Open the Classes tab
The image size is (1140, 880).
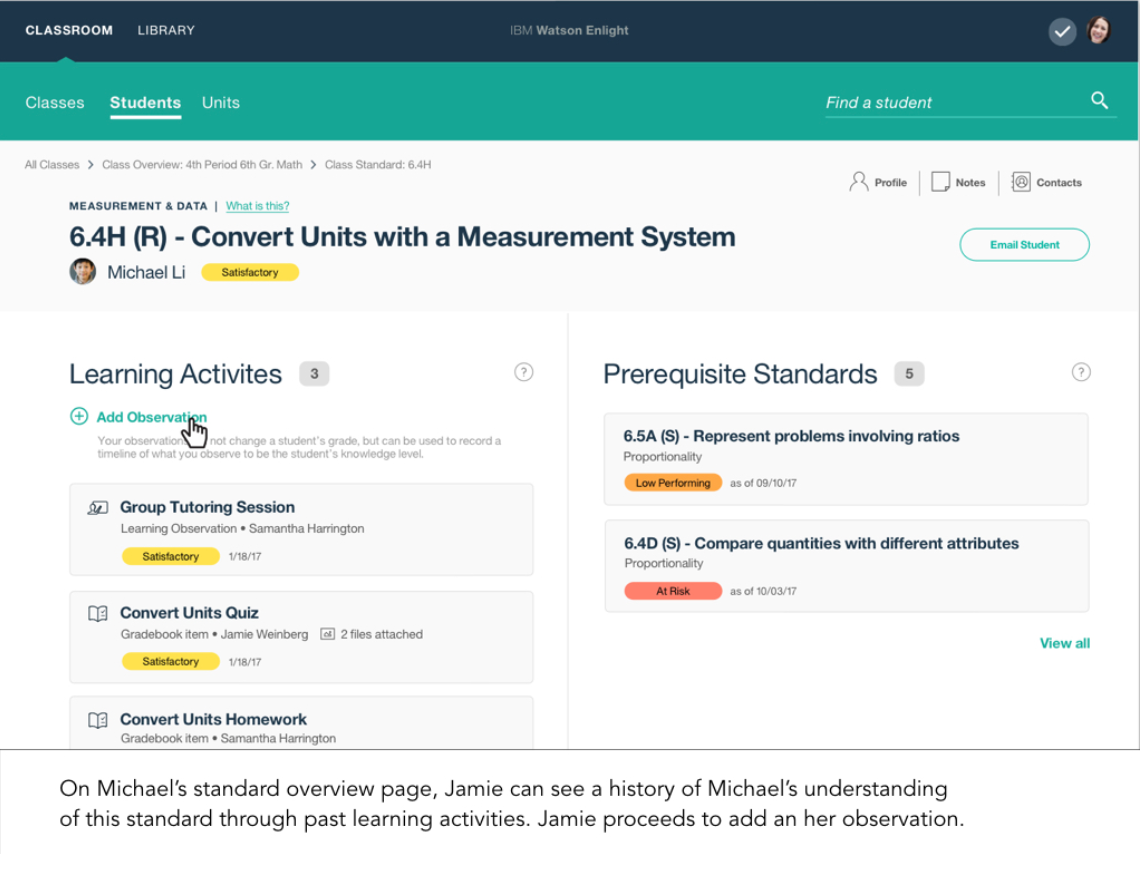point(55,103)
